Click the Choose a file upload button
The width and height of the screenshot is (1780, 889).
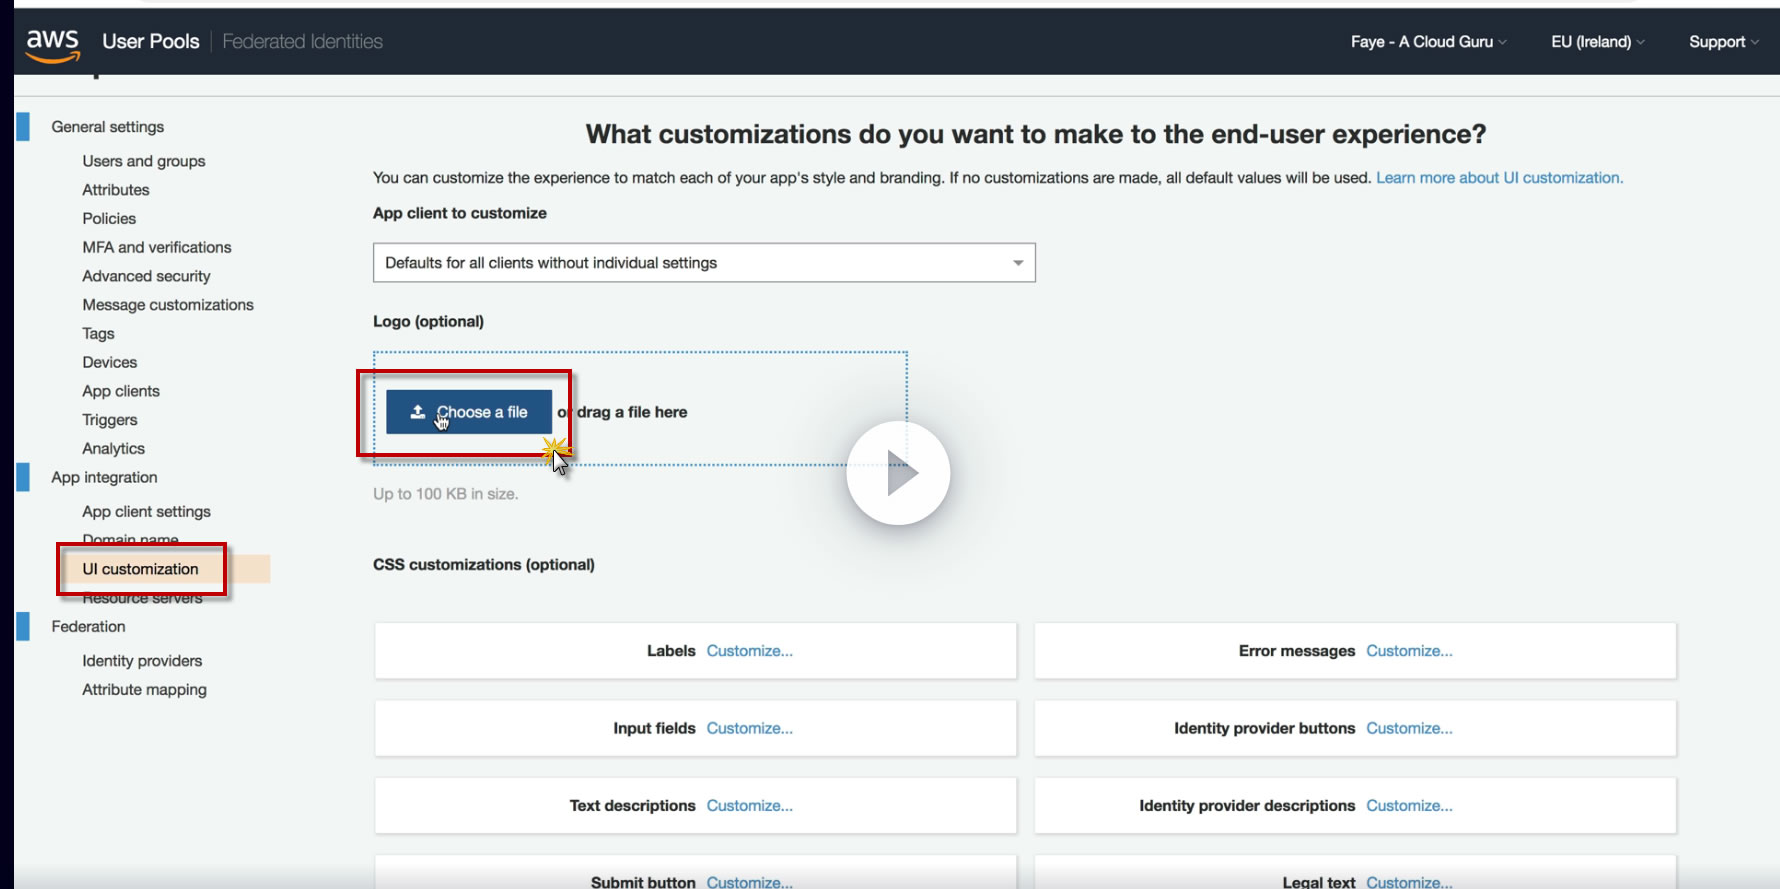(x=469, y=412)
